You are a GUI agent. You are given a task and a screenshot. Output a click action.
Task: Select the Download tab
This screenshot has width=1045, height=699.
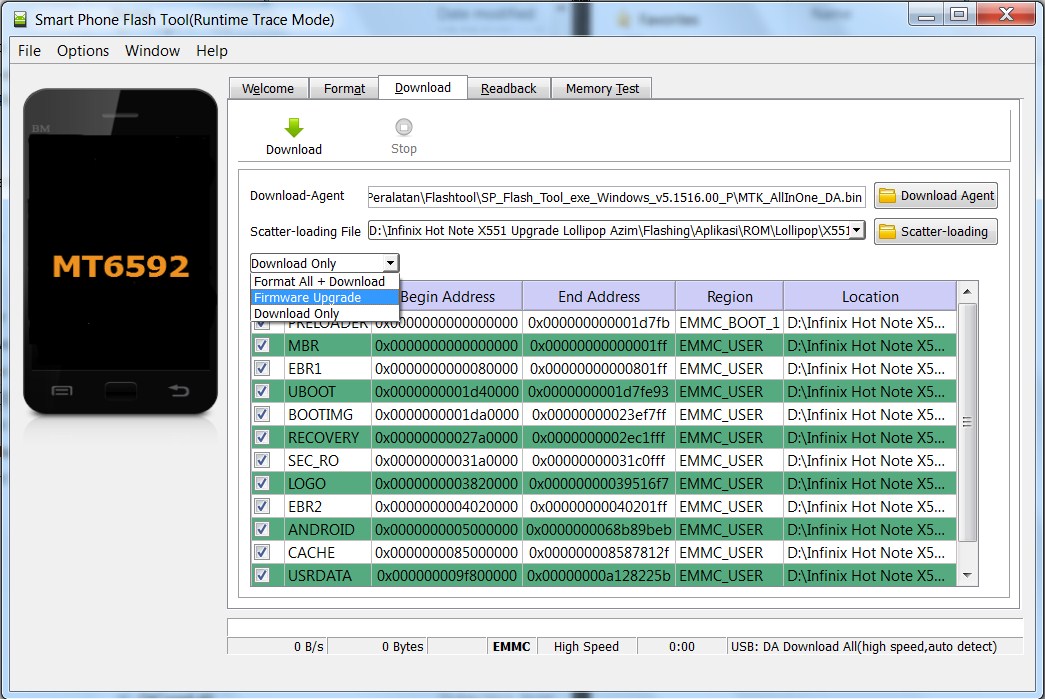coord(423,87)
